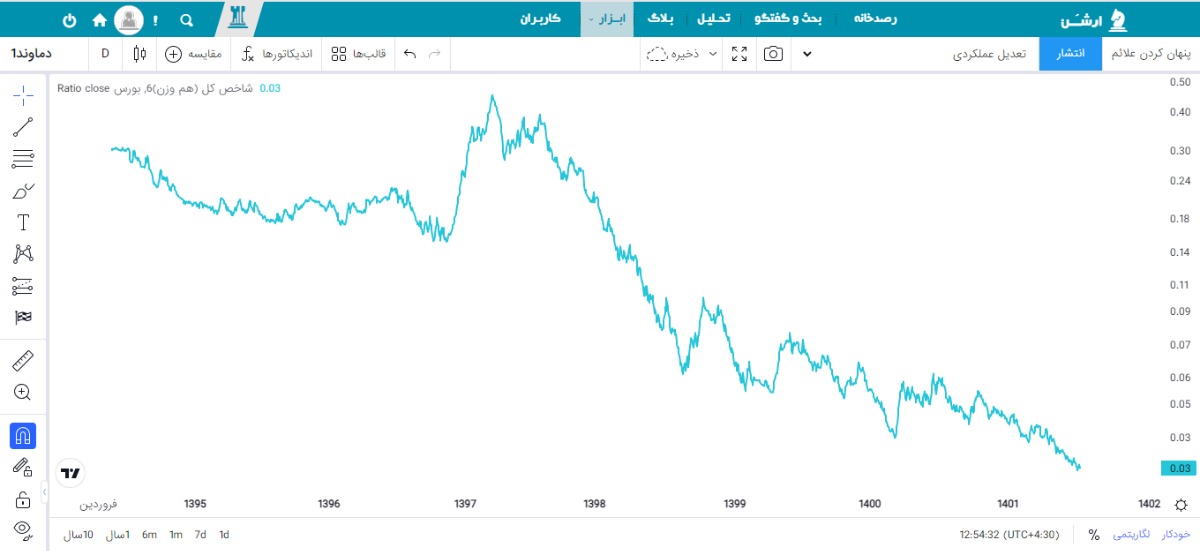1200x551 pixels.
Task: Open the candlestick chart style icon
Action: pos(139,54)
